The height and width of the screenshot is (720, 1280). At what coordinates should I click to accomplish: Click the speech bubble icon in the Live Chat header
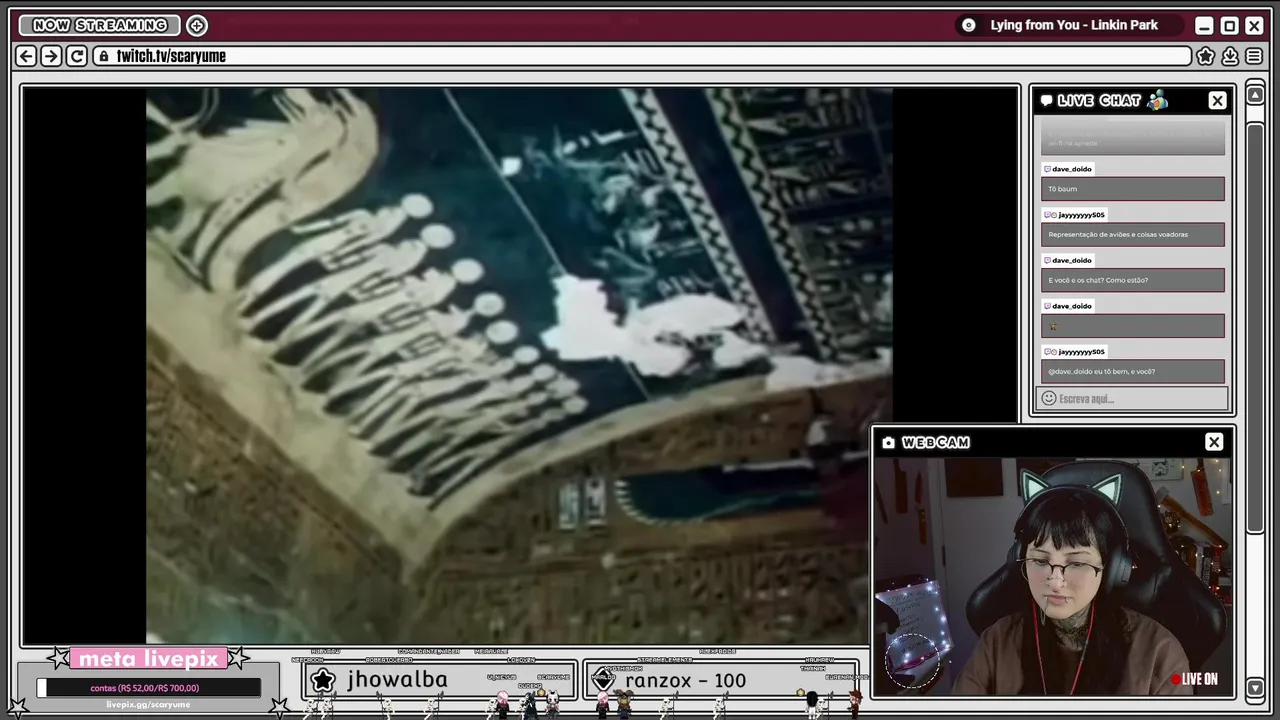[1046, 100]
